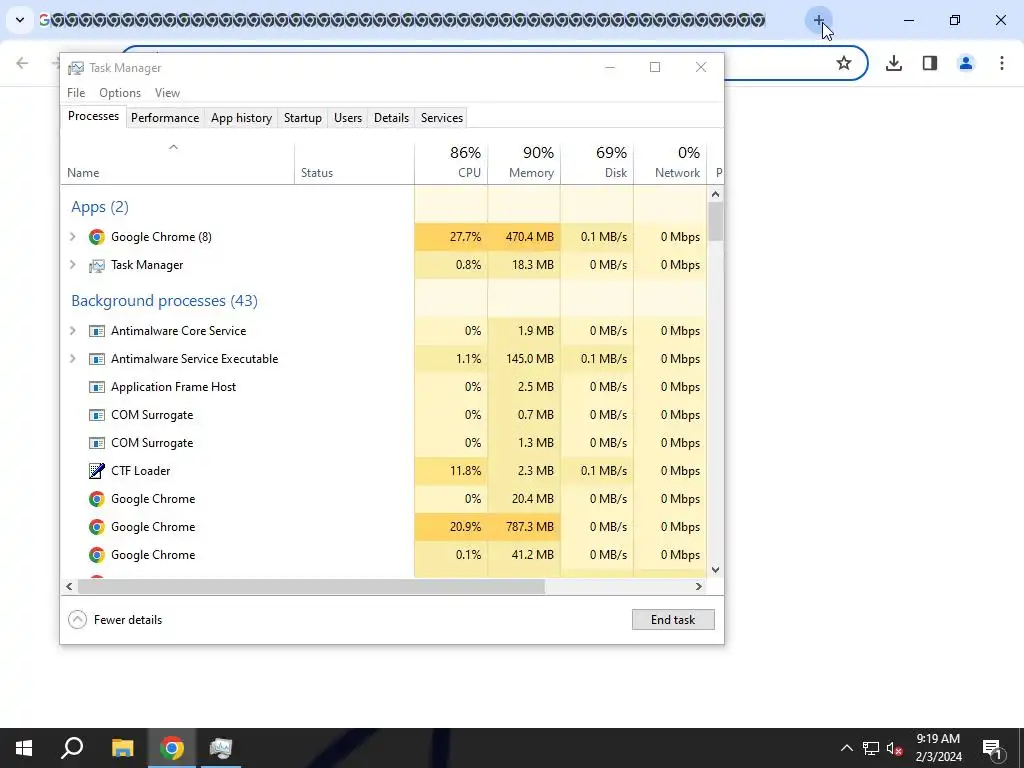Collapse with Fewer details toggle

[115, 620]
